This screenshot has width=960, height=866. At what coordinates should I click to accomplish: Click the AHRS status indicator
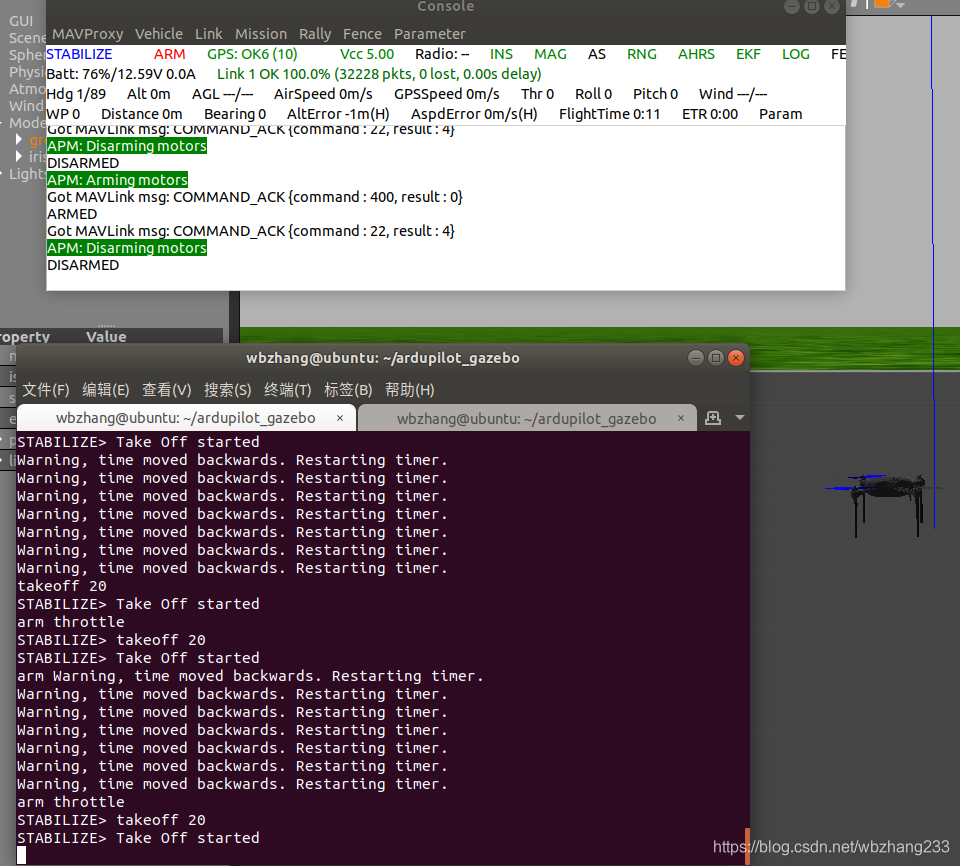click(696, 54)
